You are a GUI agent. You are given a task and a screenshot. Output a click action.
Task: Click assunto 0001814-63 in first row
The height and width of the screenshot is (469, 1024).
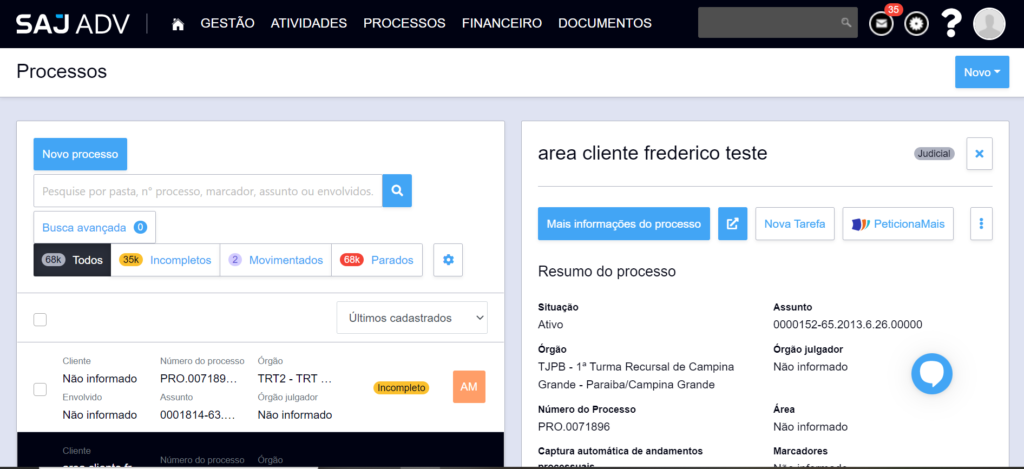point(197,415)
